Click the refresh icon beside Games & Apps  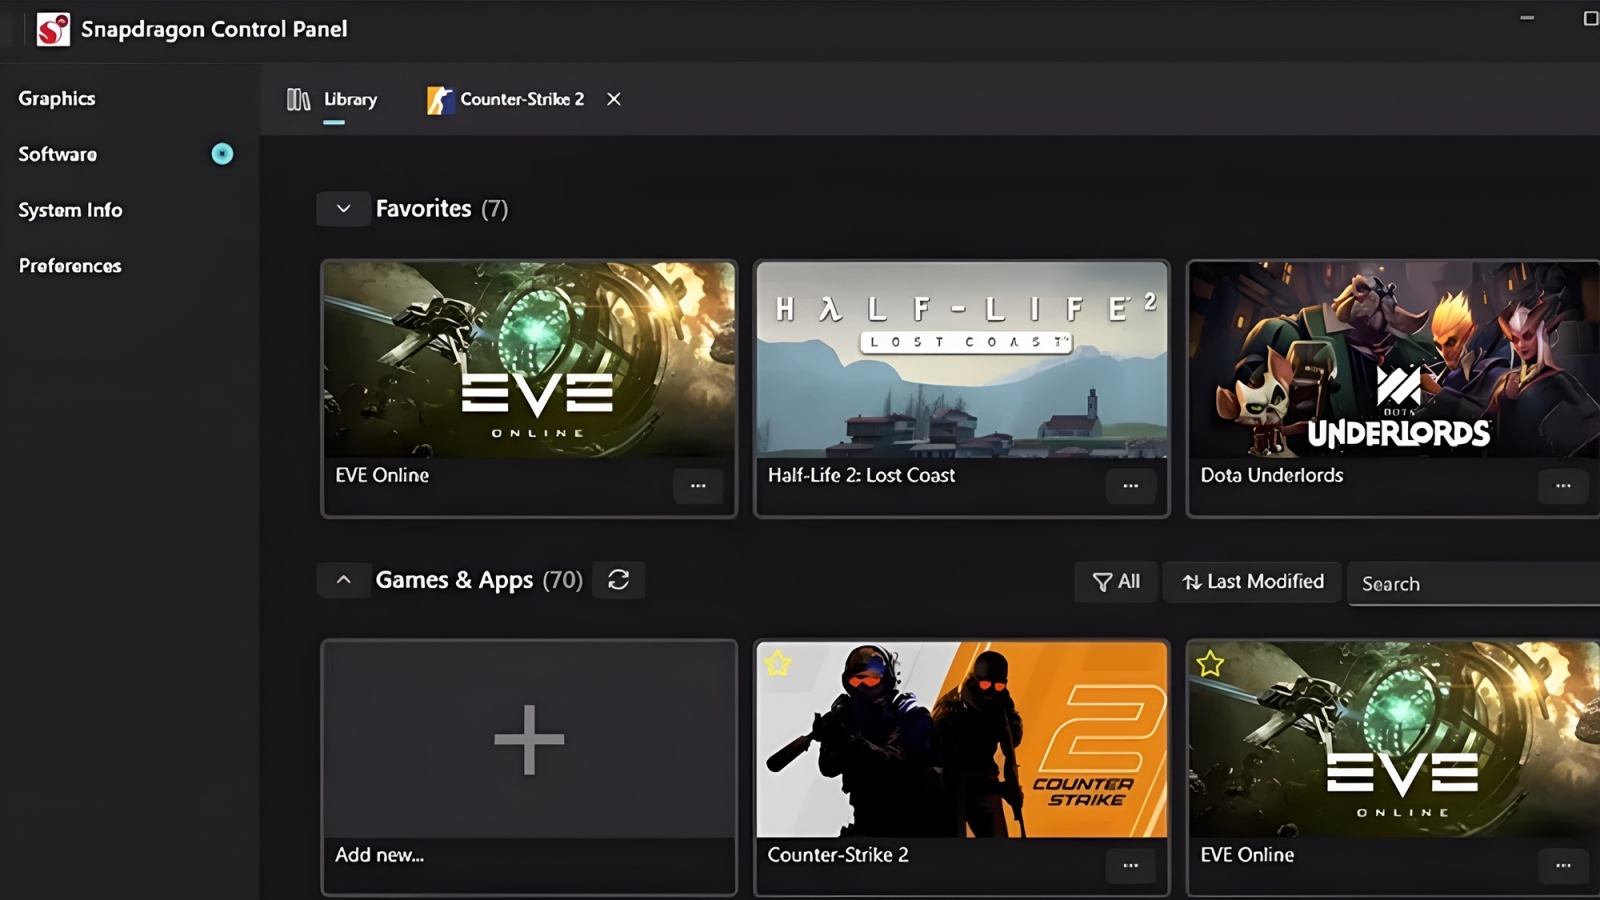[x=618, y=580]
